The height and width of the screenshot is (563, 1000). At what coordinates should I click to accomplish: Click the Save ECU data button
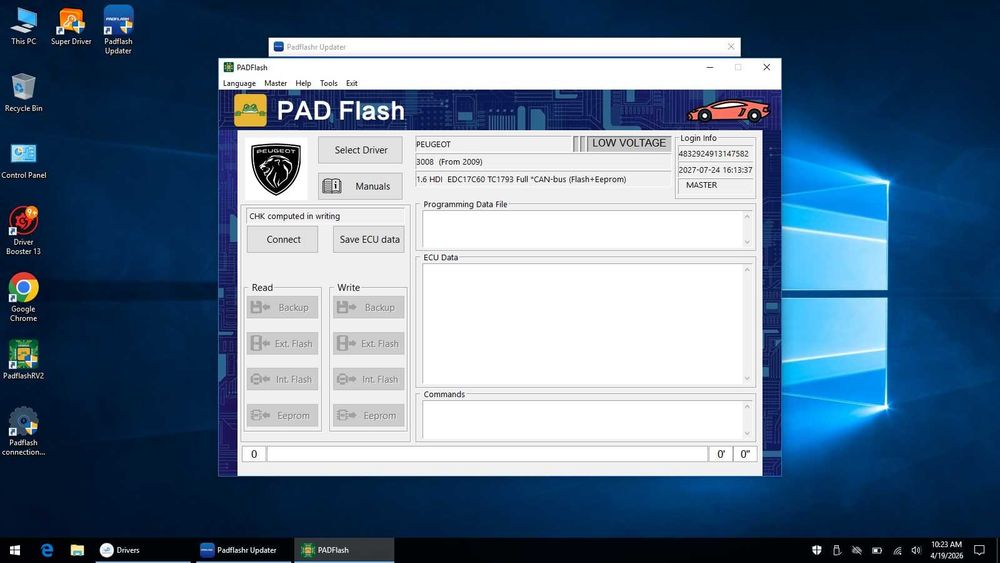click(x=369, y=239)
